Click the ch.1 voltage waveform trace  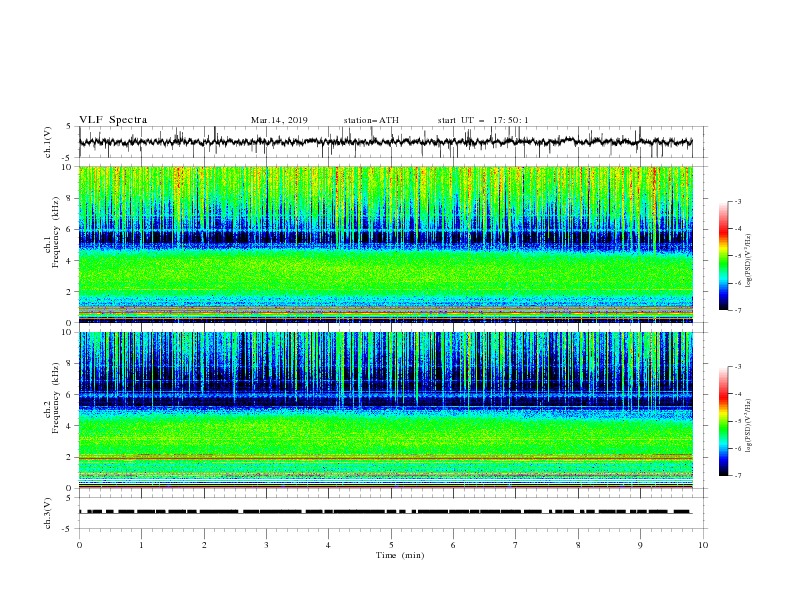386,142
